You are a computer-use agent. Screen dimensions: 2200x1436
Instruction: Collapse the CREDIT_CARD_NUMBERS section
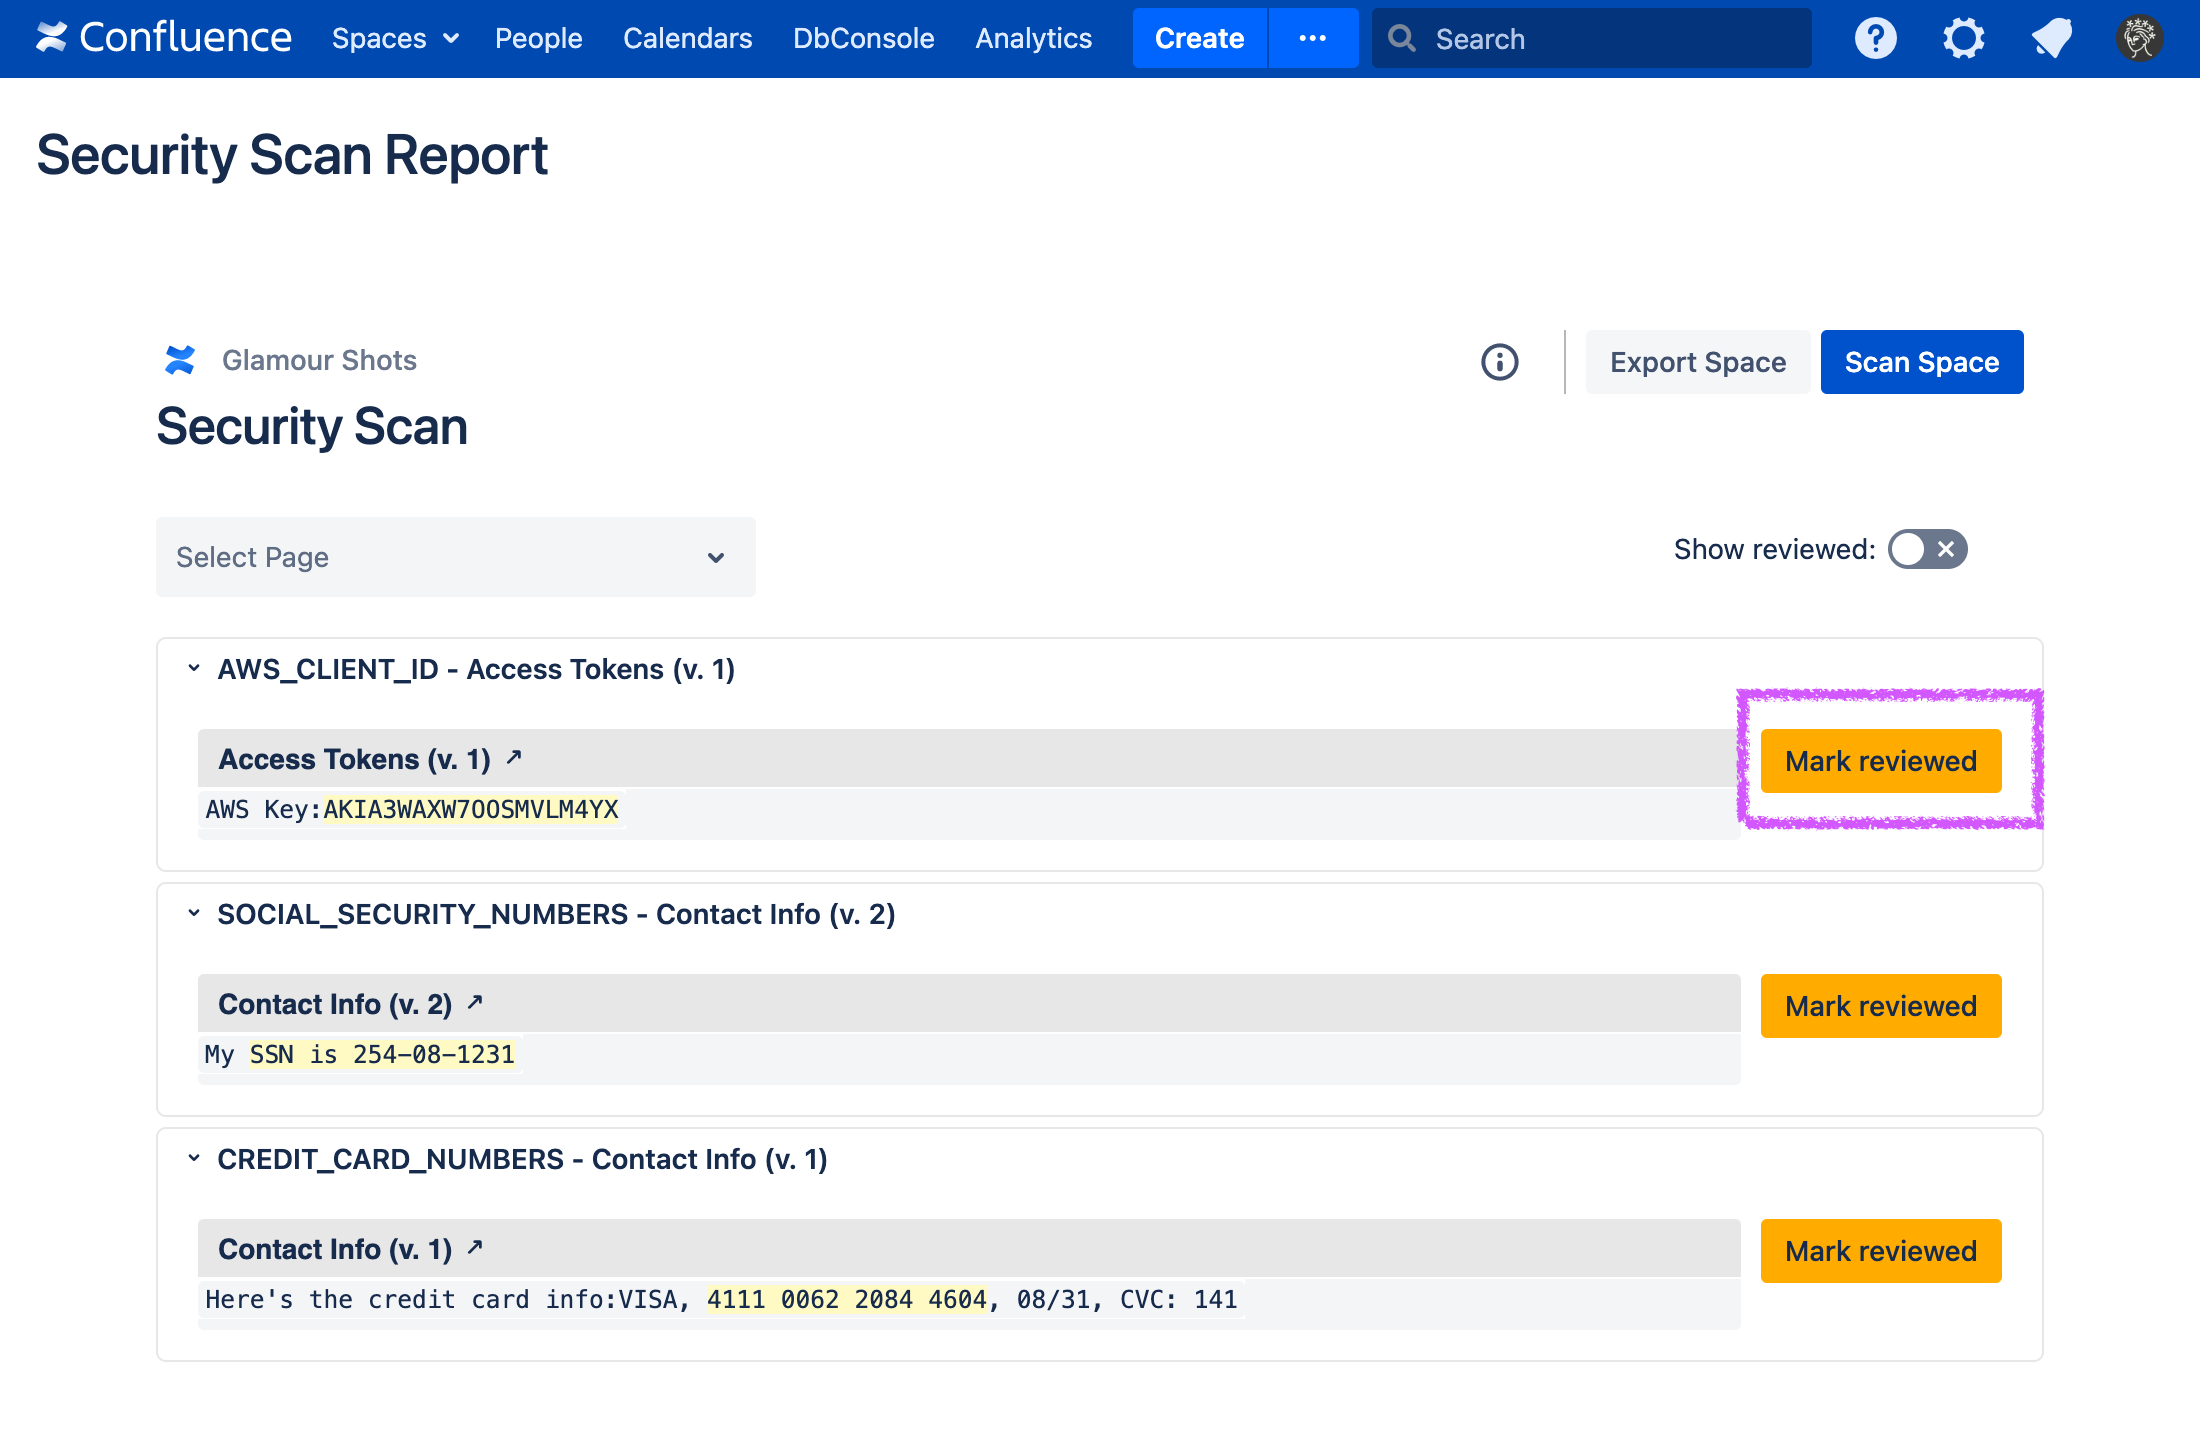[194, 1158]
